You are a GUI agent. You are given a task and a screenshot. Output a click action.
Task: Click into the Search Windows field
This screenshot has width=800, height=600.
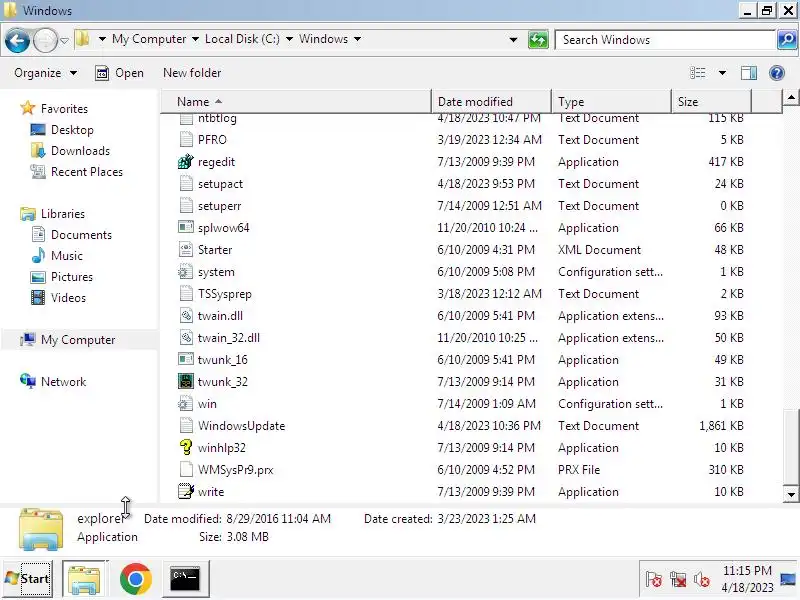tap(665, 40)
